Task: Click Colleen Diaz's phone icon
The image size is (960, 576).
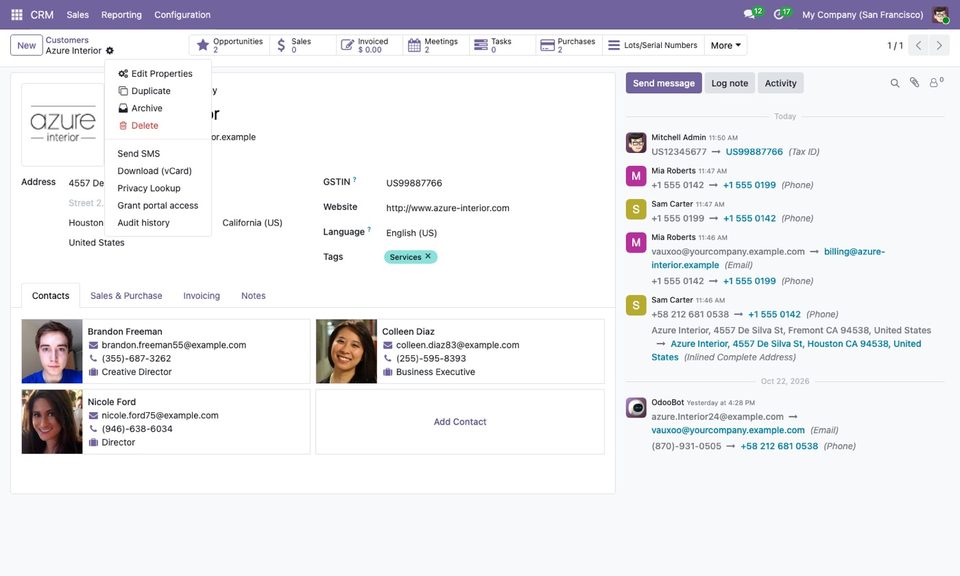Action: coord(388,359)
